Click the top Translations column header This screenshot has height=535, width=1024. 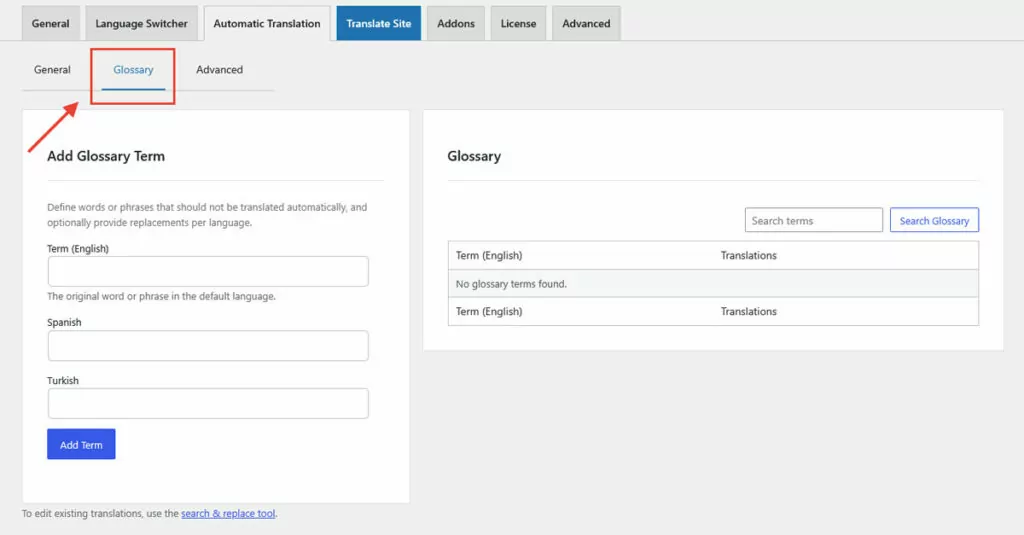pos(748,255)
